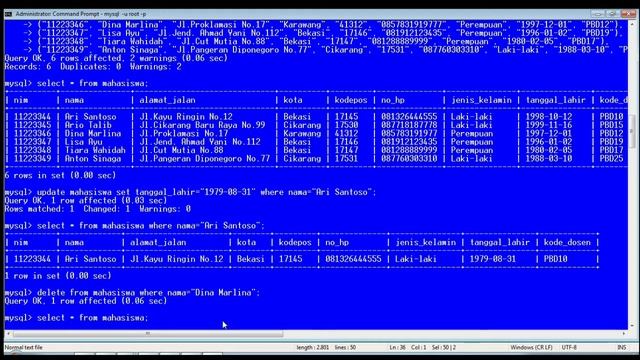The image size is (640, 360).
Task: Click address cell 'Jl.Cut Mutia No.88' in the table
Action: (x=181, y=150)
